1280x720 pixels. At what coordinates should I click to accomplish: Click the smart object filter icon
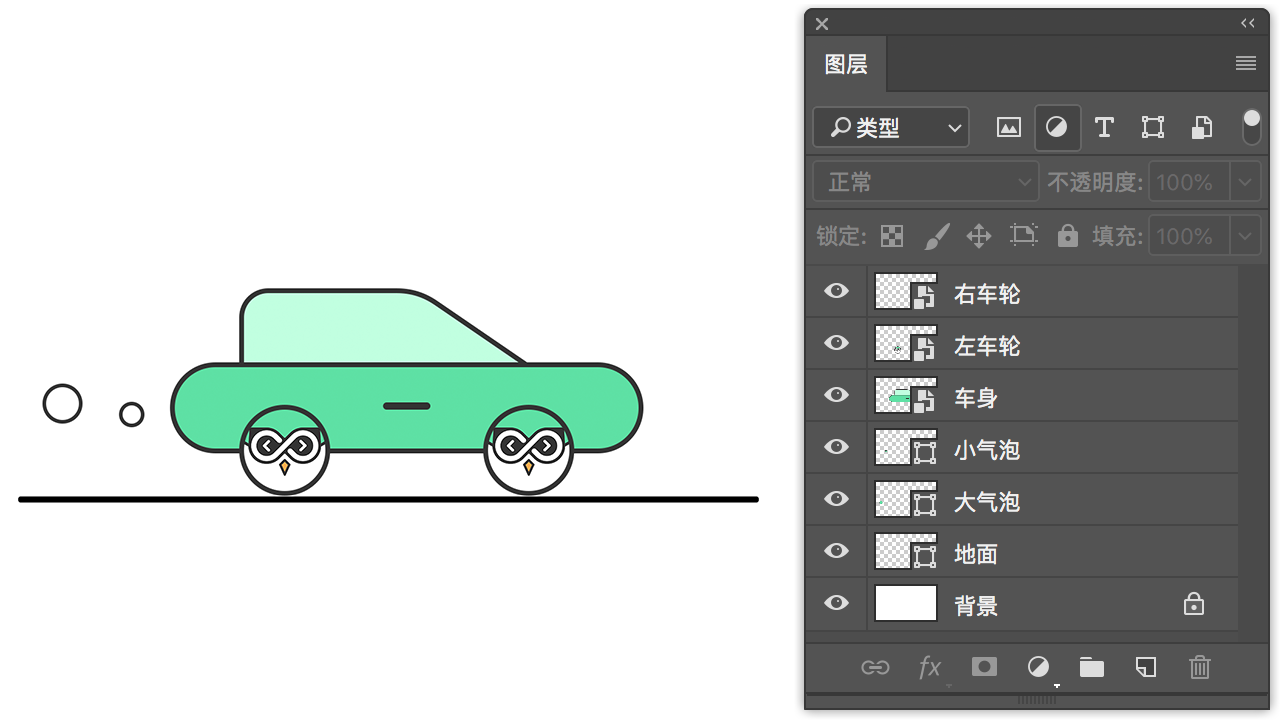click(x=1201, y=128)
